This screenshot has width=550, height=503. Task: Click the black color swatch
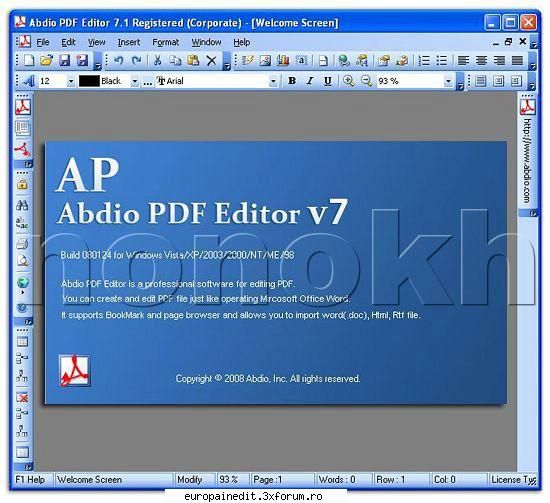89,81
